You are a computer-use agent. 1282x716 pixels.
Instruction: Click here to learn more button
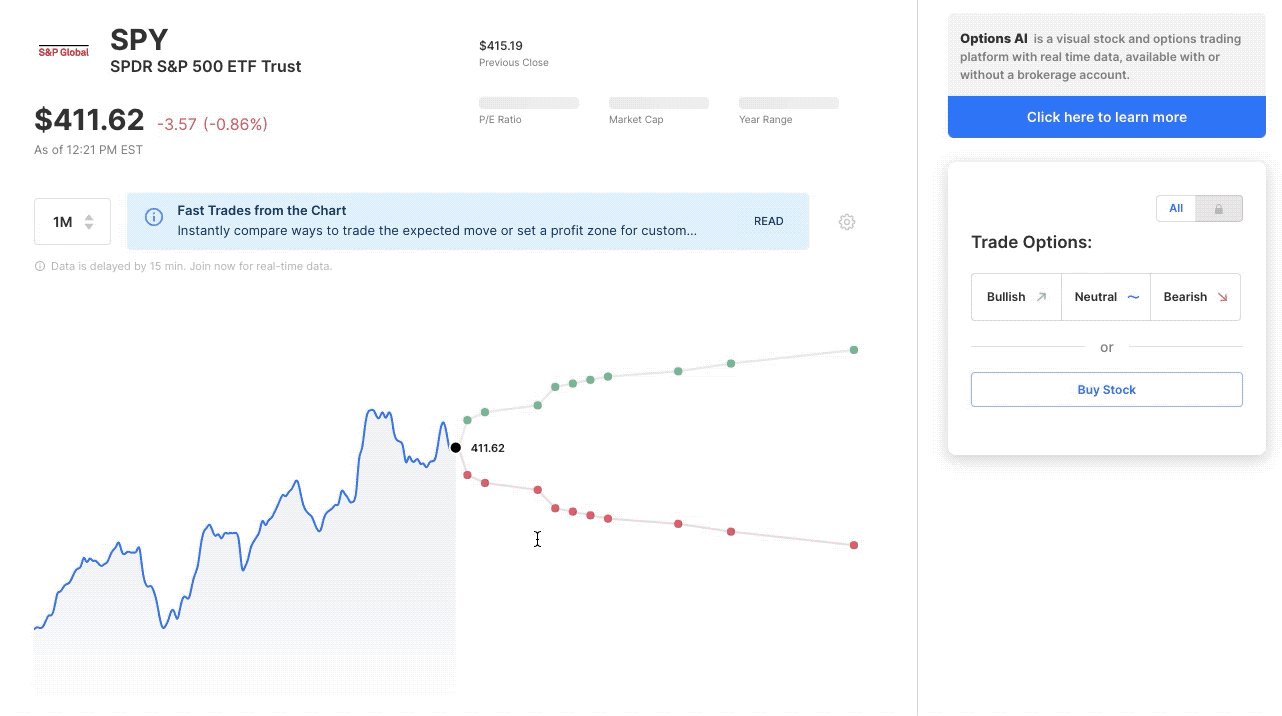[1107, 117]
